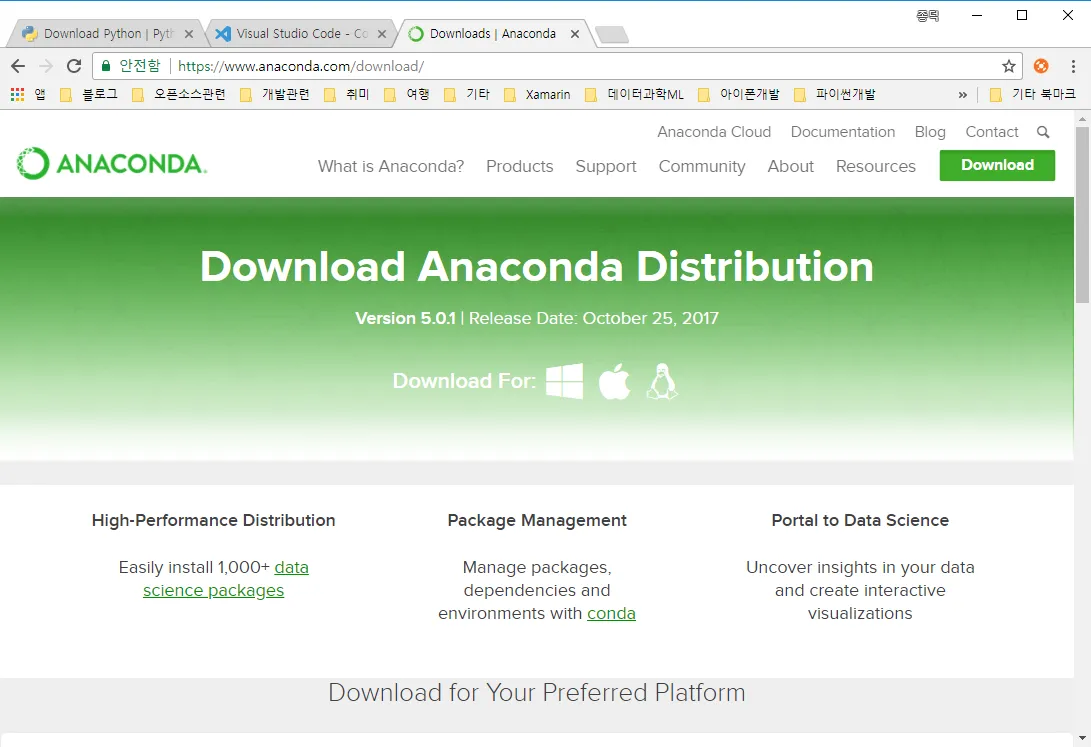Image resolution: width=1091 pixels, height=747 pixels.
Task: Click the scrollbar up arrow
Action: tap(1082, 119)
